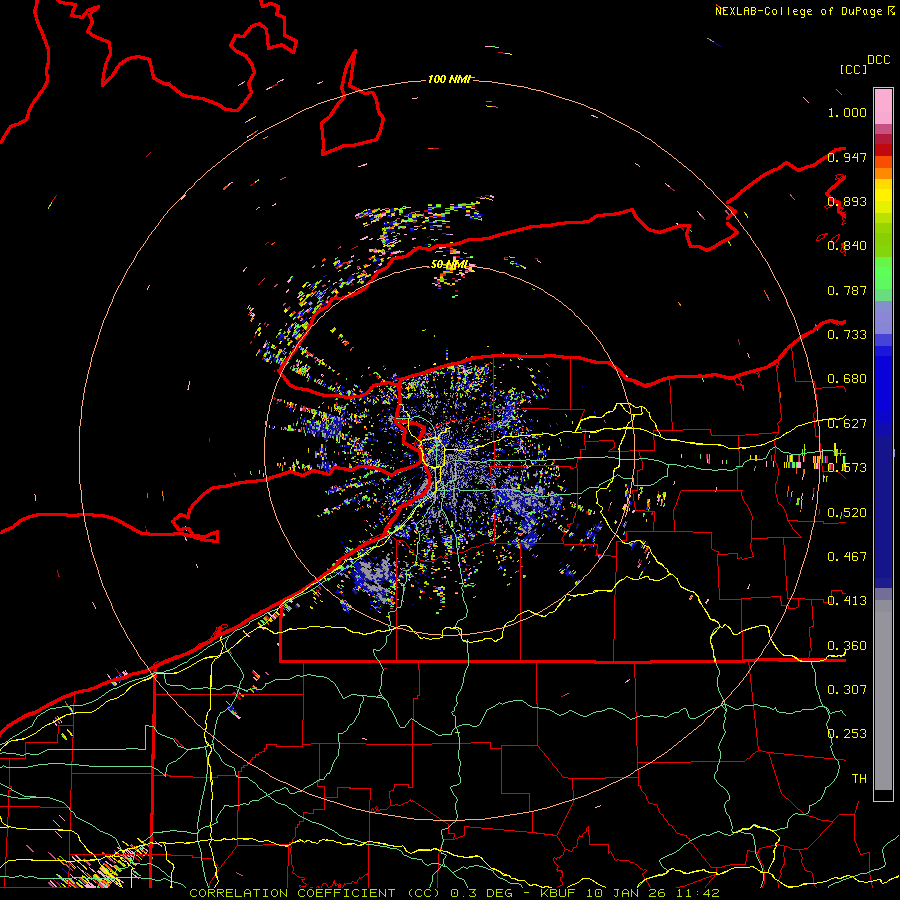Click the TH threshold label
The width and height of the screenshot is (900, 900).
coord(859,778)
